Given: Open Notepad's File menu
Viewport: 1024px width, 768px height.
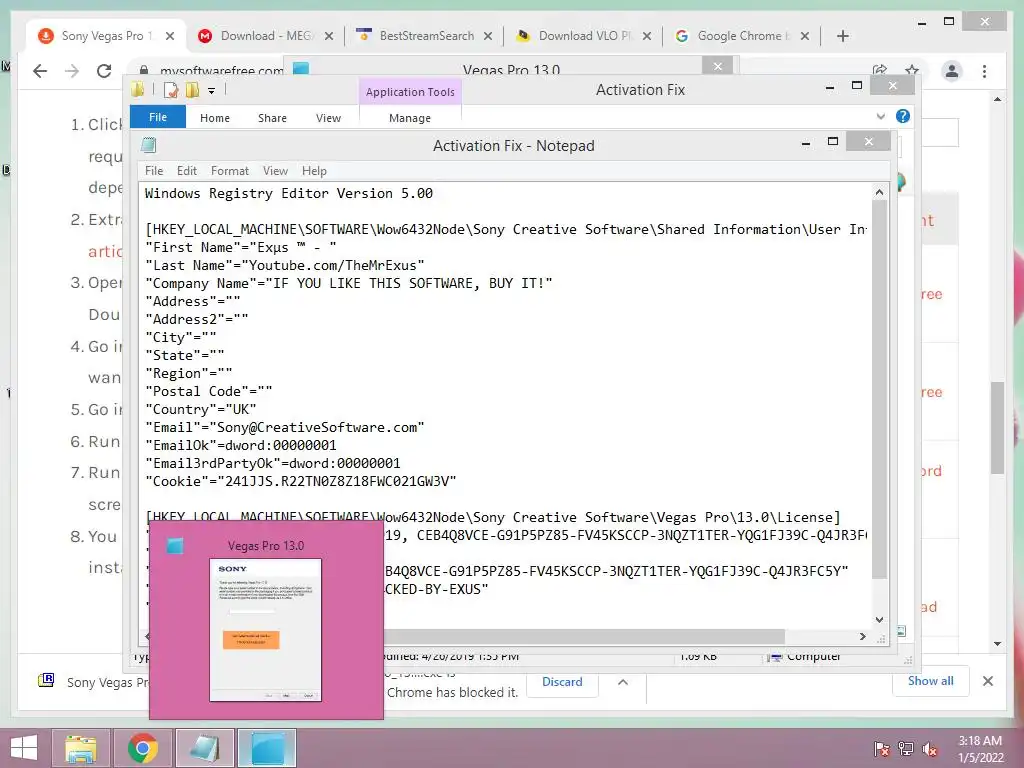Looking at the screenshot, I should pos(154,170).
